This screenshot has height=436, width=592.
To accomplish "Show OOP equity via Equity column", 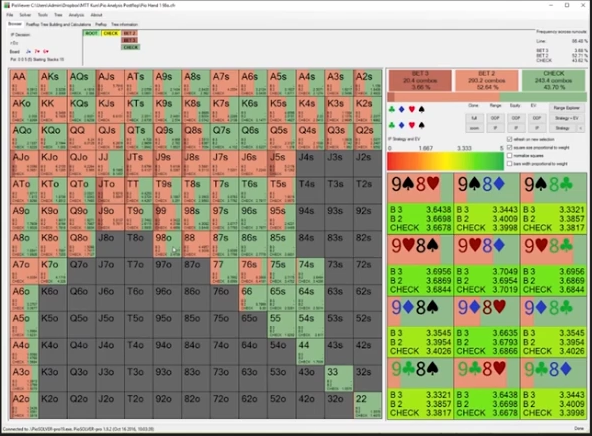I will [516, 118].
